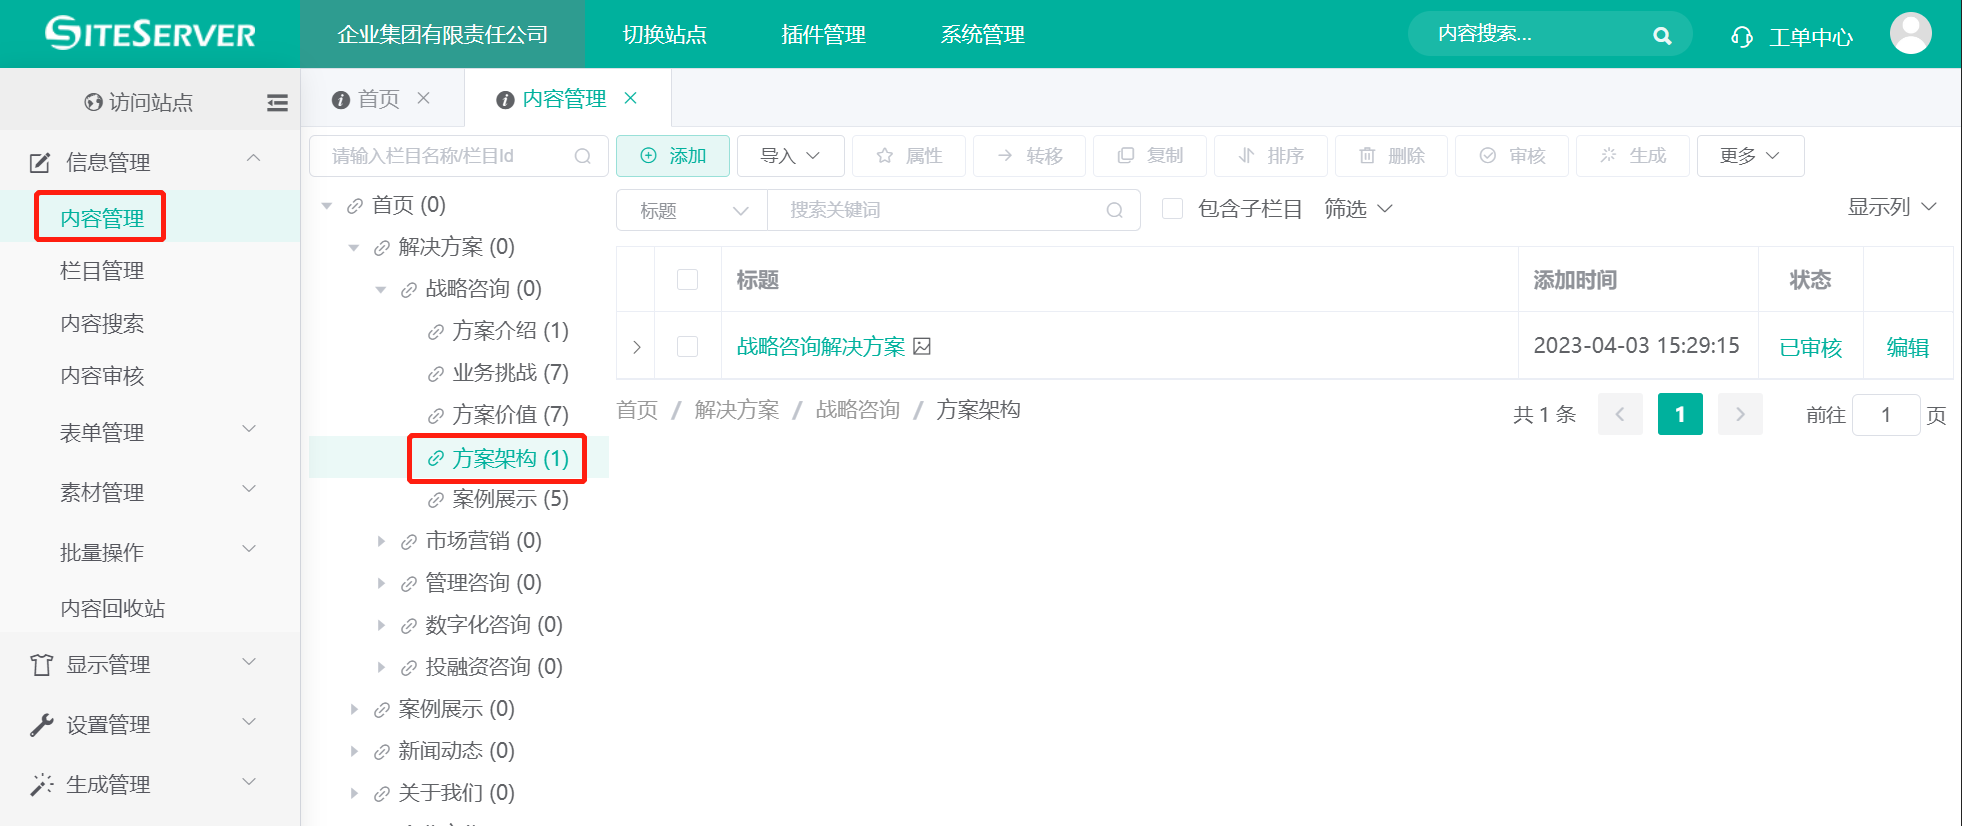Open the 更多 dropdown

click(1750, 156)
